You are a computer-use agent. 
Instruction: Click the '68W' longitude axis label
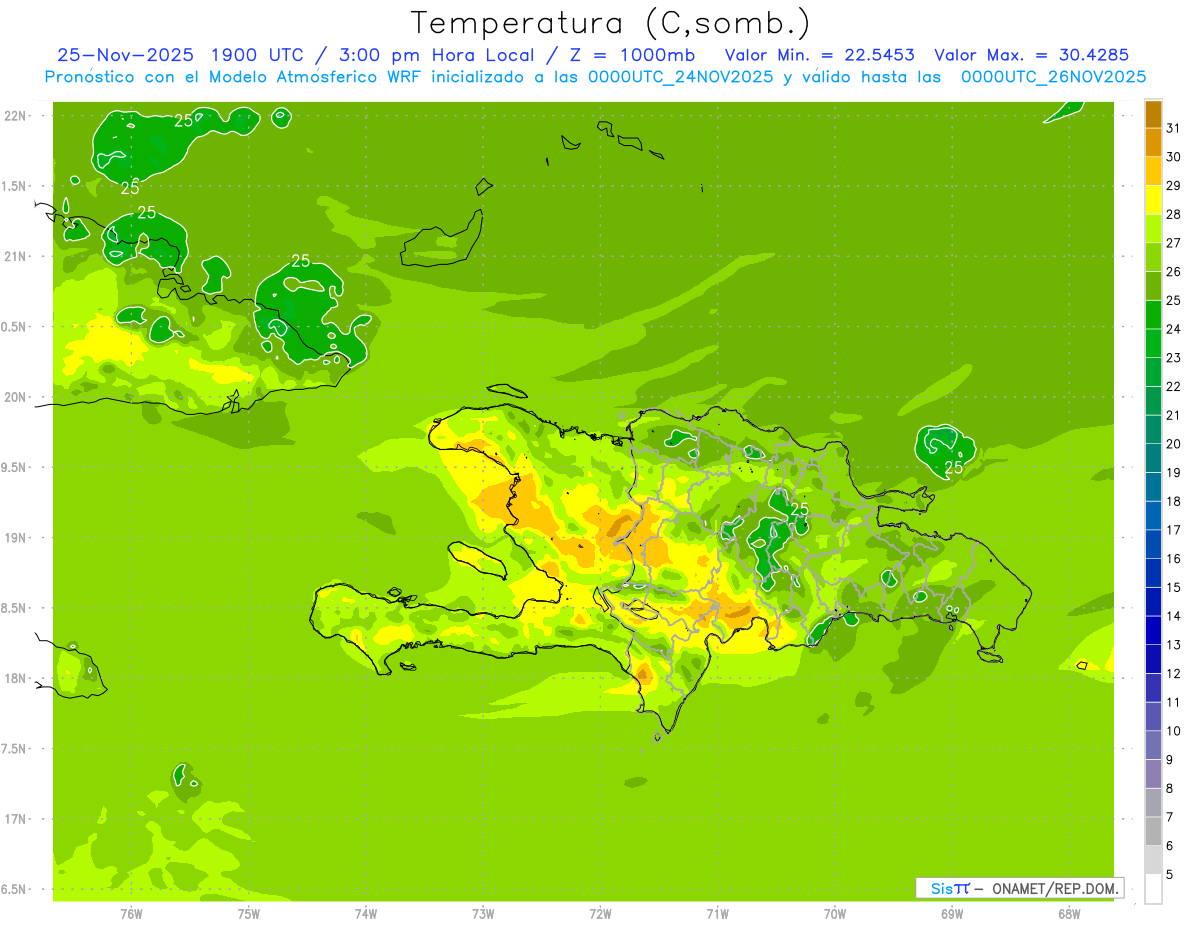click(1069, 913)
